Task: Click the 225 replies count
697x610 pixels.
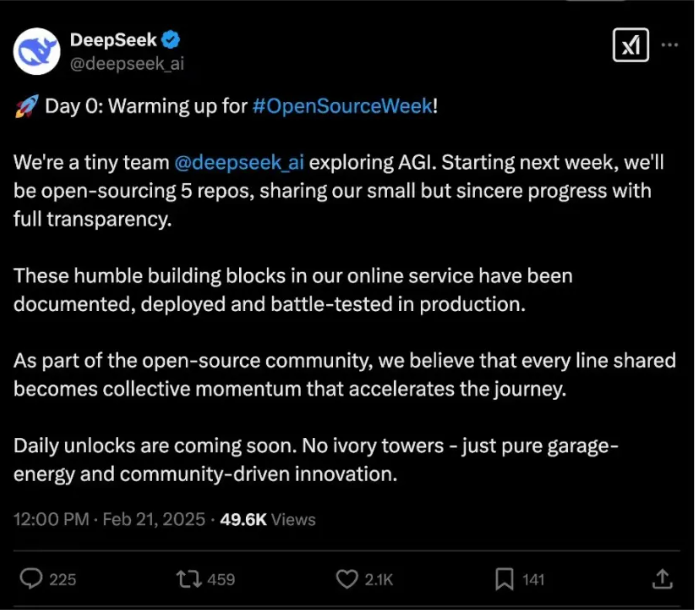Action: coord(63,579)
